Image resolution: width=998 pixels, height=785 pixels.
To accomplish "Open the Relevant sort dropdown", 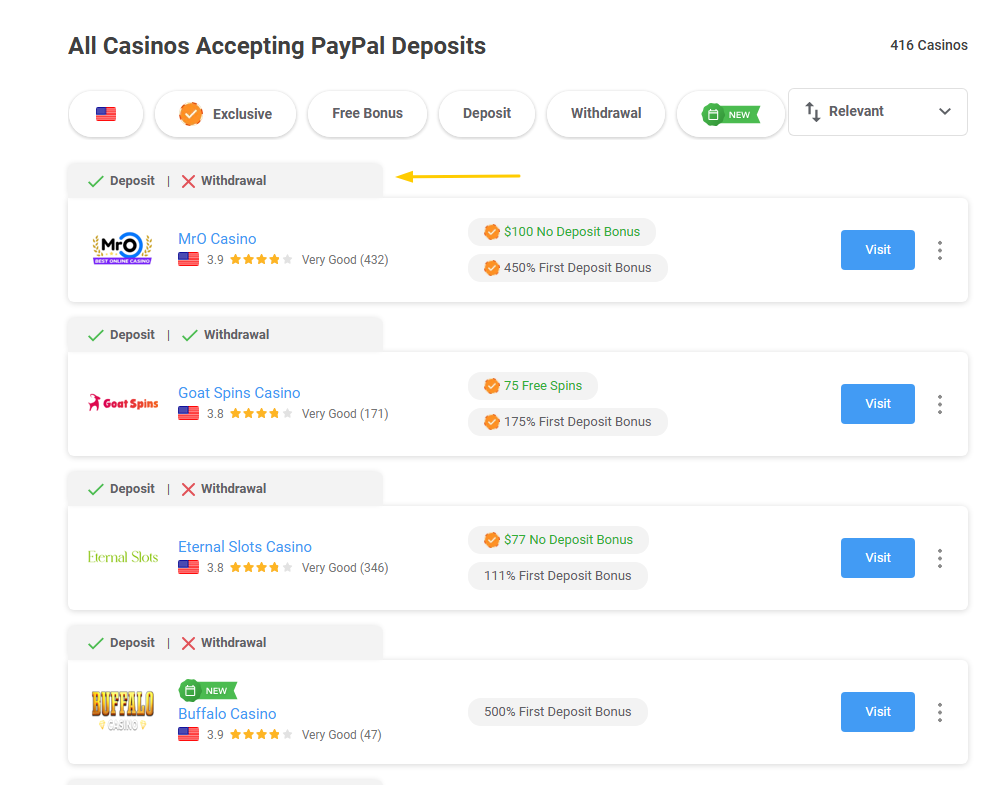I will click(877, 111).
